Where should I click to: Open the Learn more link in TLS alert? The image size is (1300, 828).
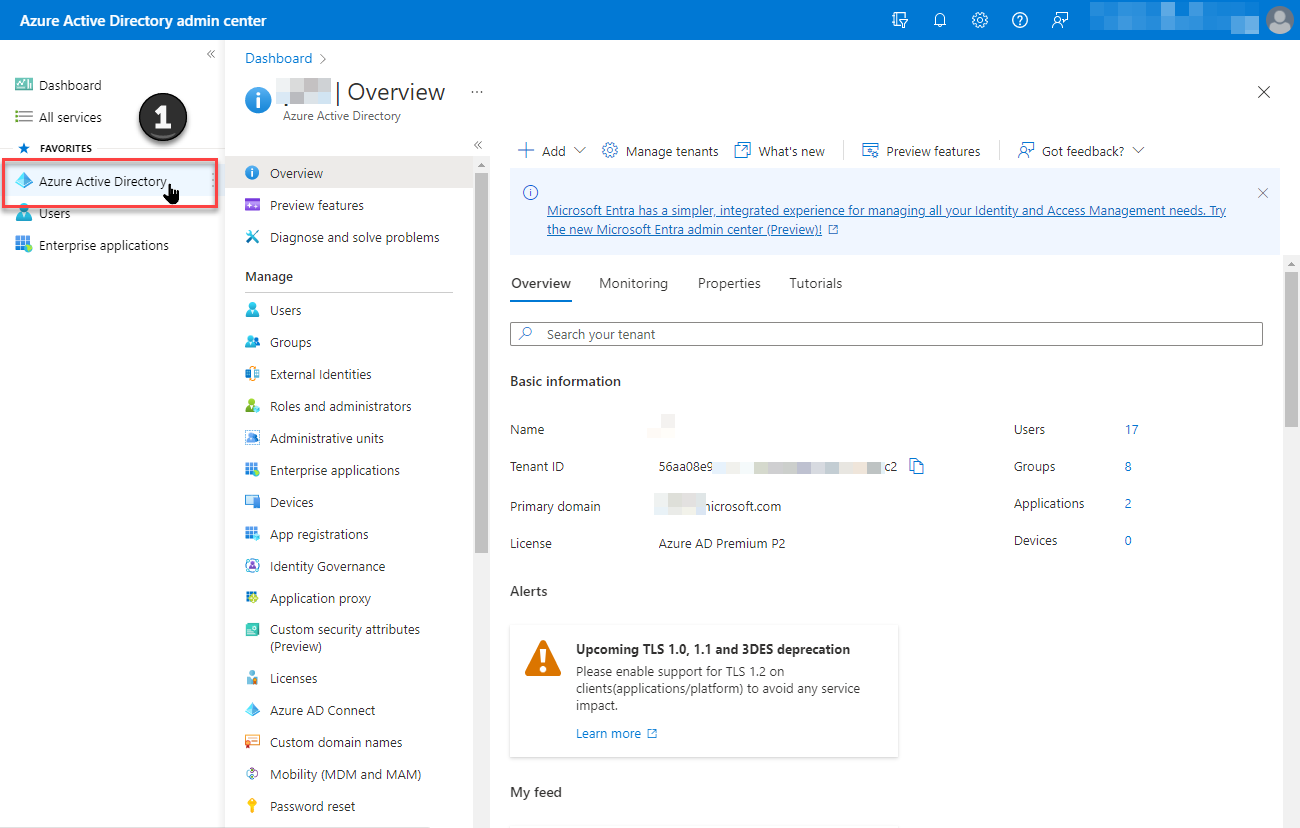[x=616, y=733]
